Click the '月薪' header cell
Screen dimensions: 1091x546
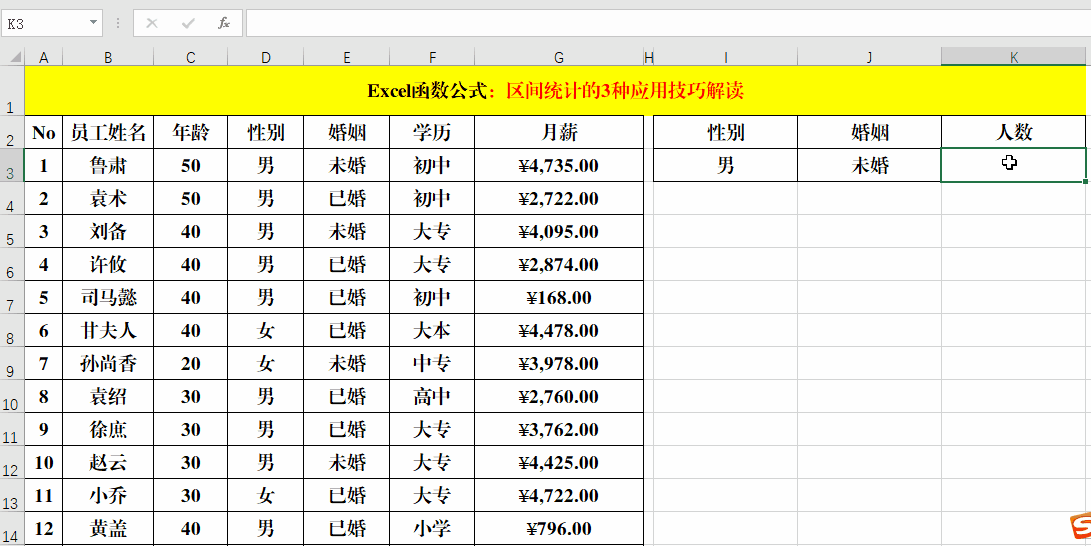559,132
